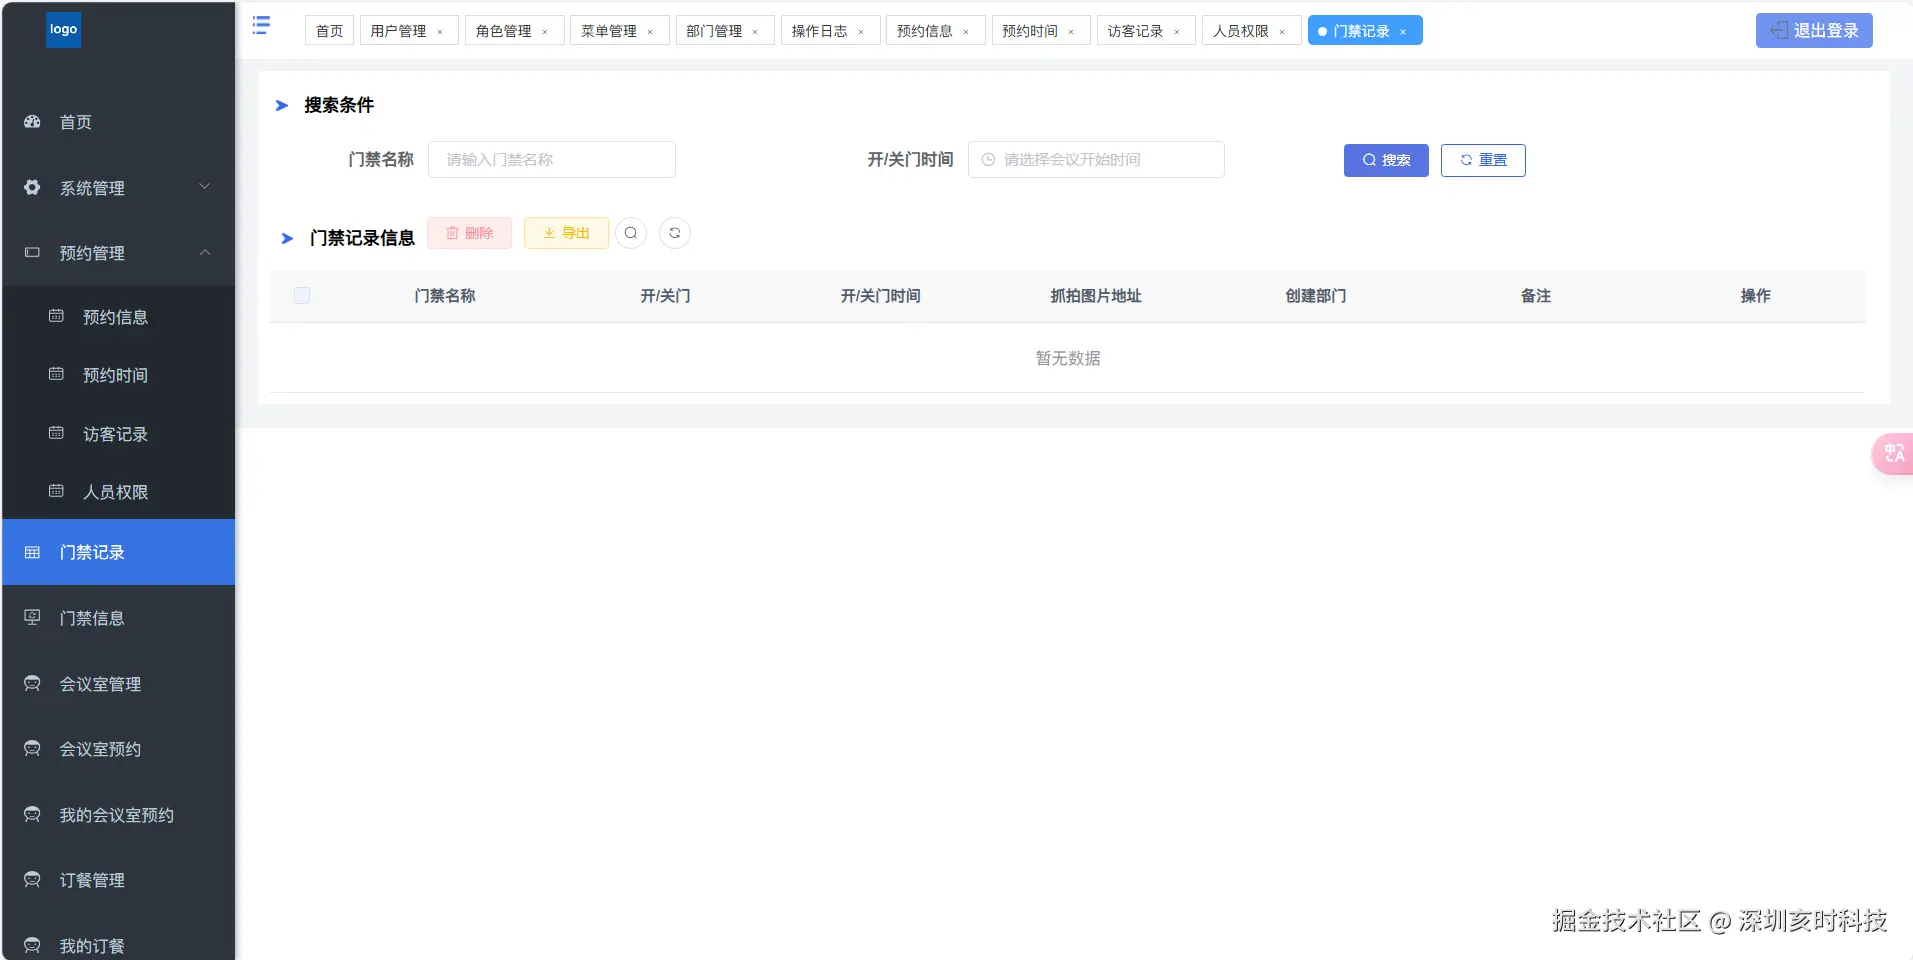The height and width of the screenshot is (960, 1913).
Task: Switch to the 首页 tab
Action: pyautogui.click(x=329, y=31)
